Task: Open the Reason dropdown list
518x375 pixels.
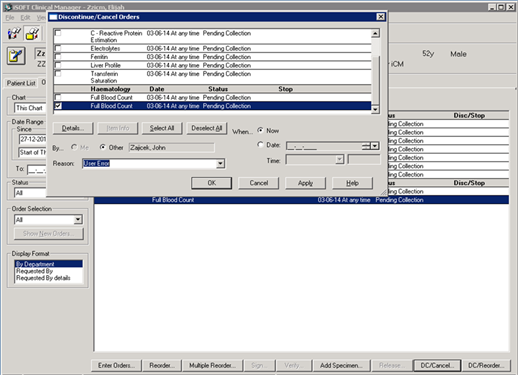Action: click(220, 164)
